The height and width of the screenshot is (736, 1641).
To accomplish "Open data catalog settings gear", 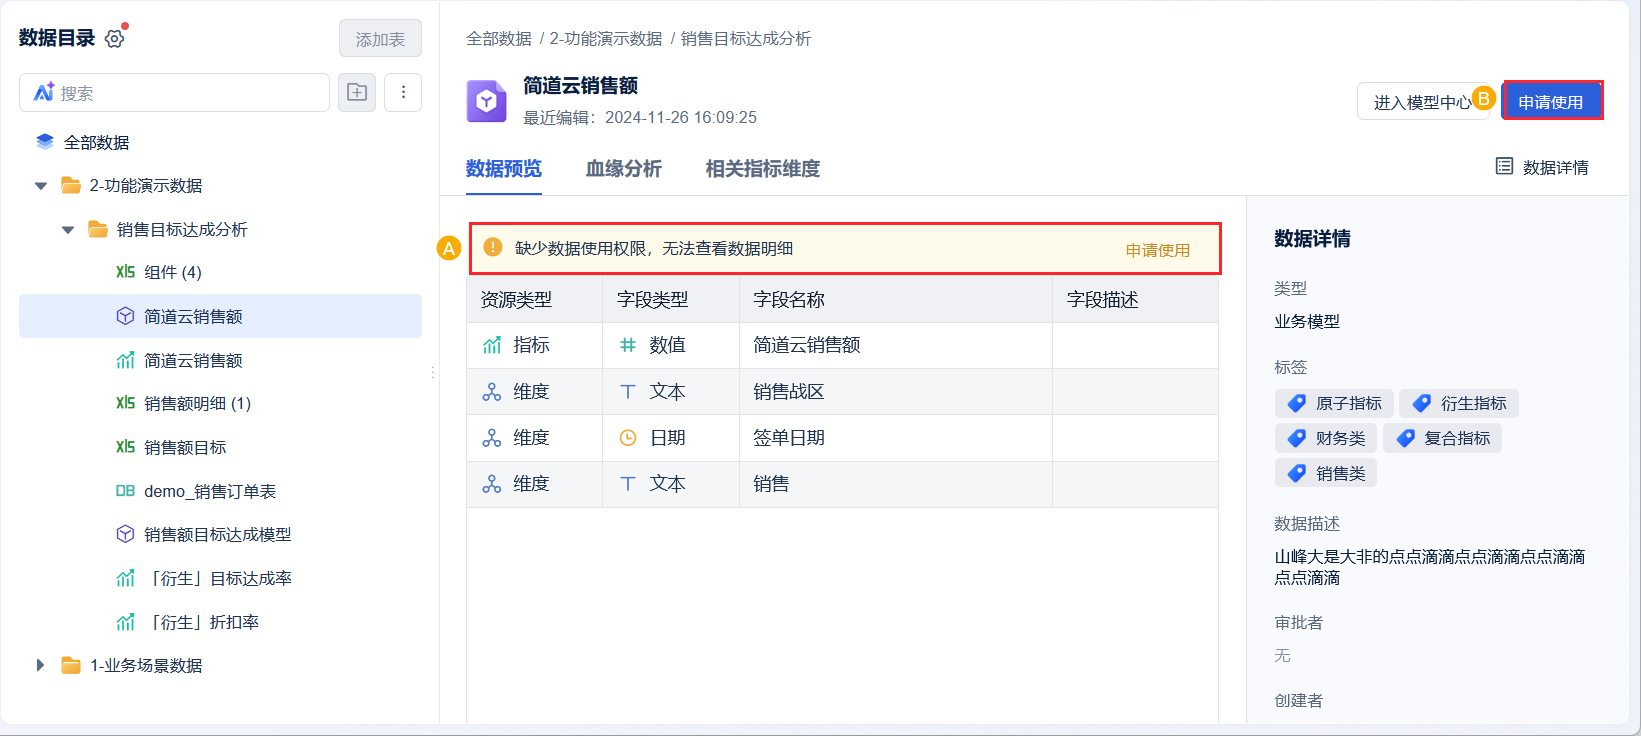I will coord(115,39).
